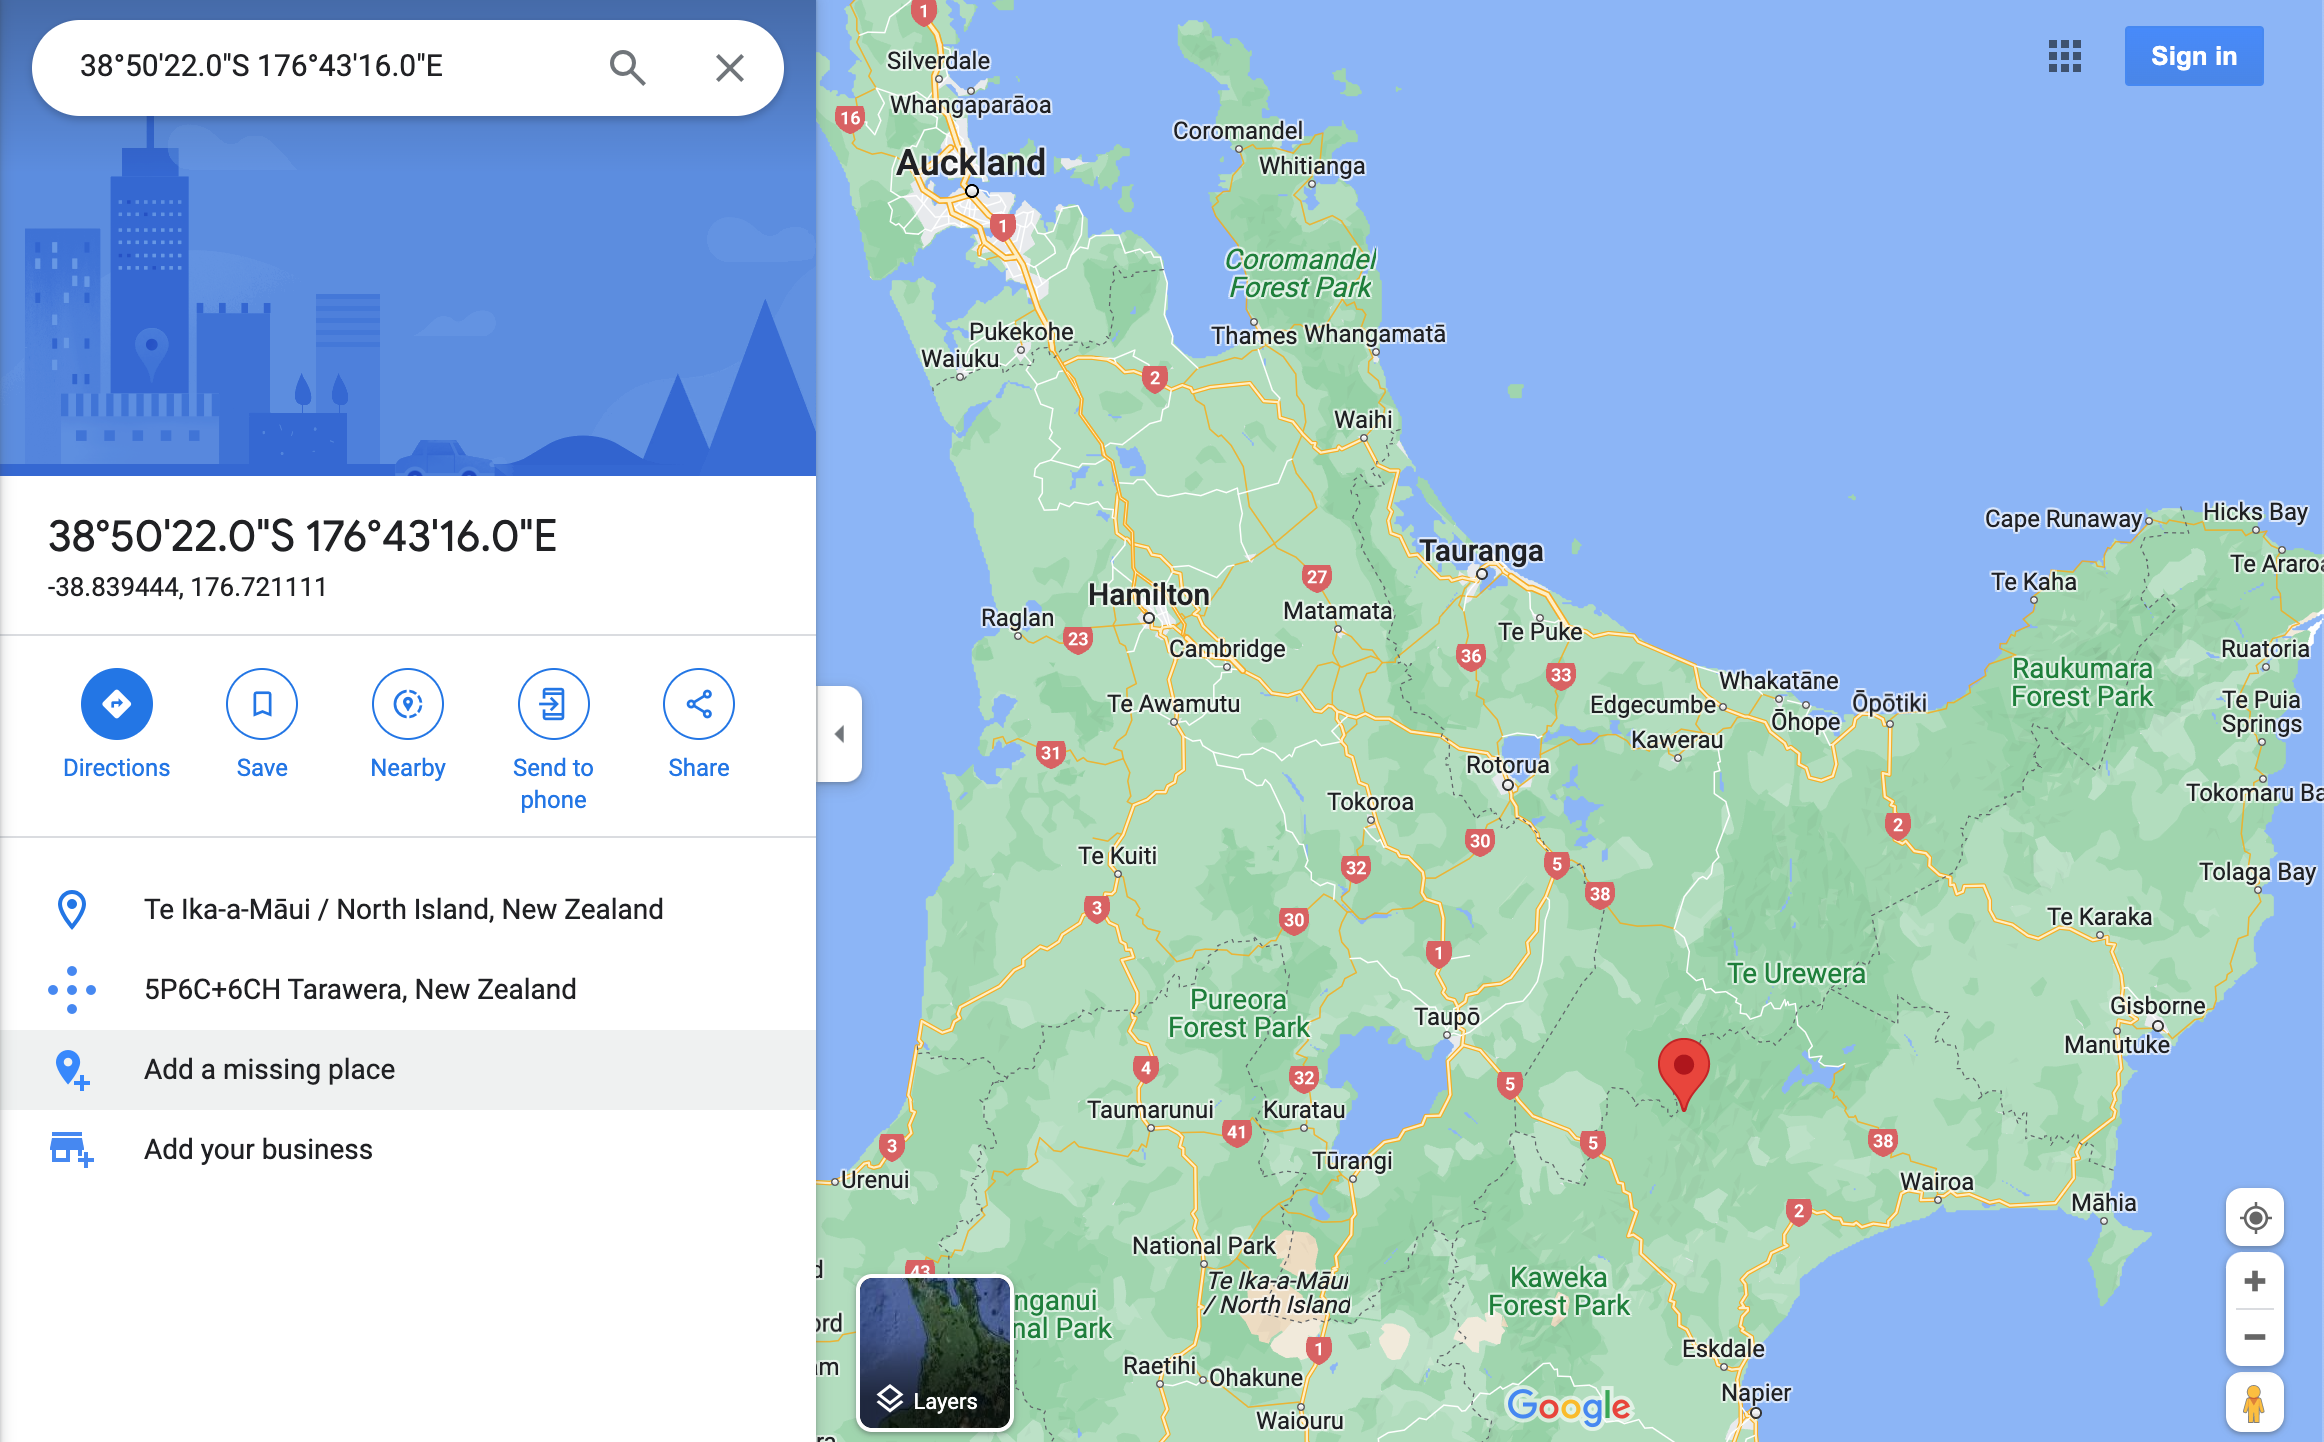Click the Sign in button
The image size is (2324, 1442).
[x=2193, y=56]
